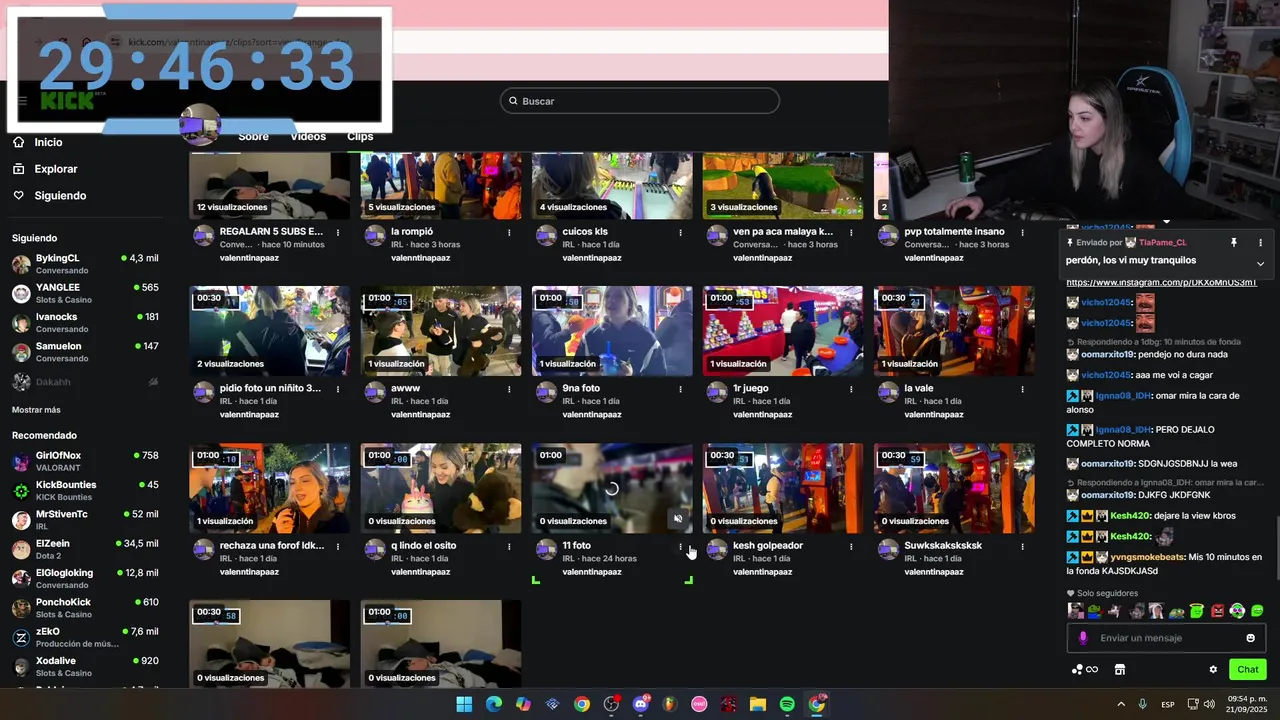Open options menu for clip 'REGALARN 5 SUBS E...'
This screenshot has width=1280, height=720.
coord(338,232)
